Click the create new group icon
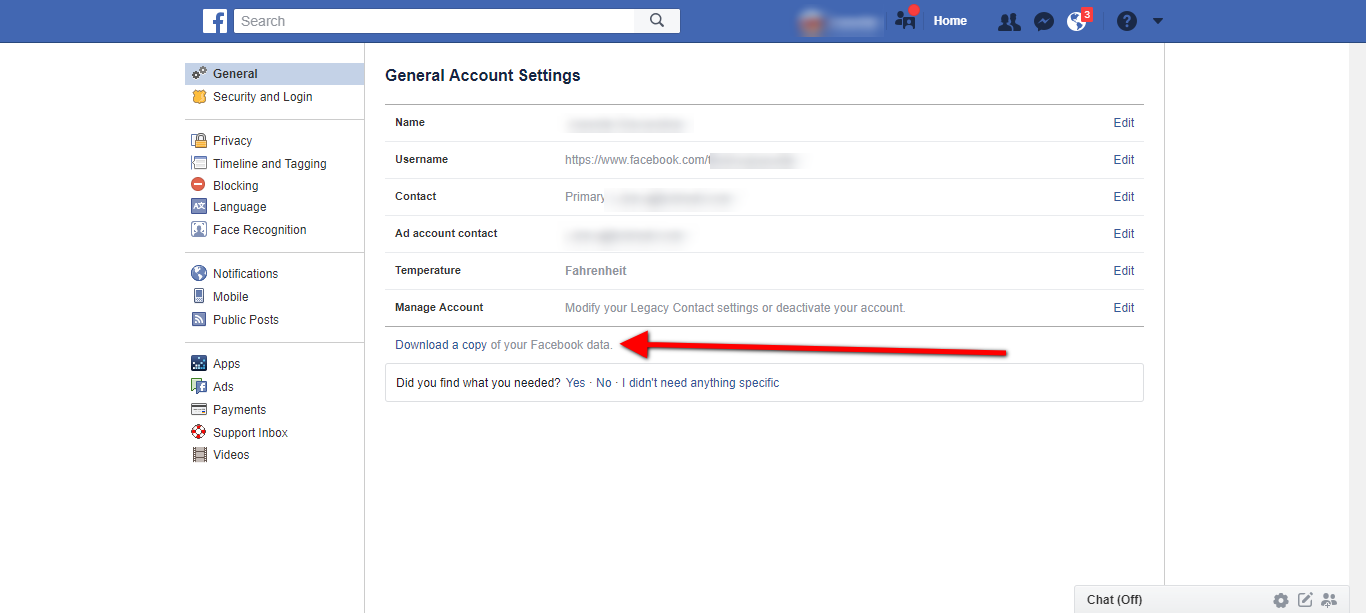Viewport: 1366px width, 613px height. pos(1329,600)
